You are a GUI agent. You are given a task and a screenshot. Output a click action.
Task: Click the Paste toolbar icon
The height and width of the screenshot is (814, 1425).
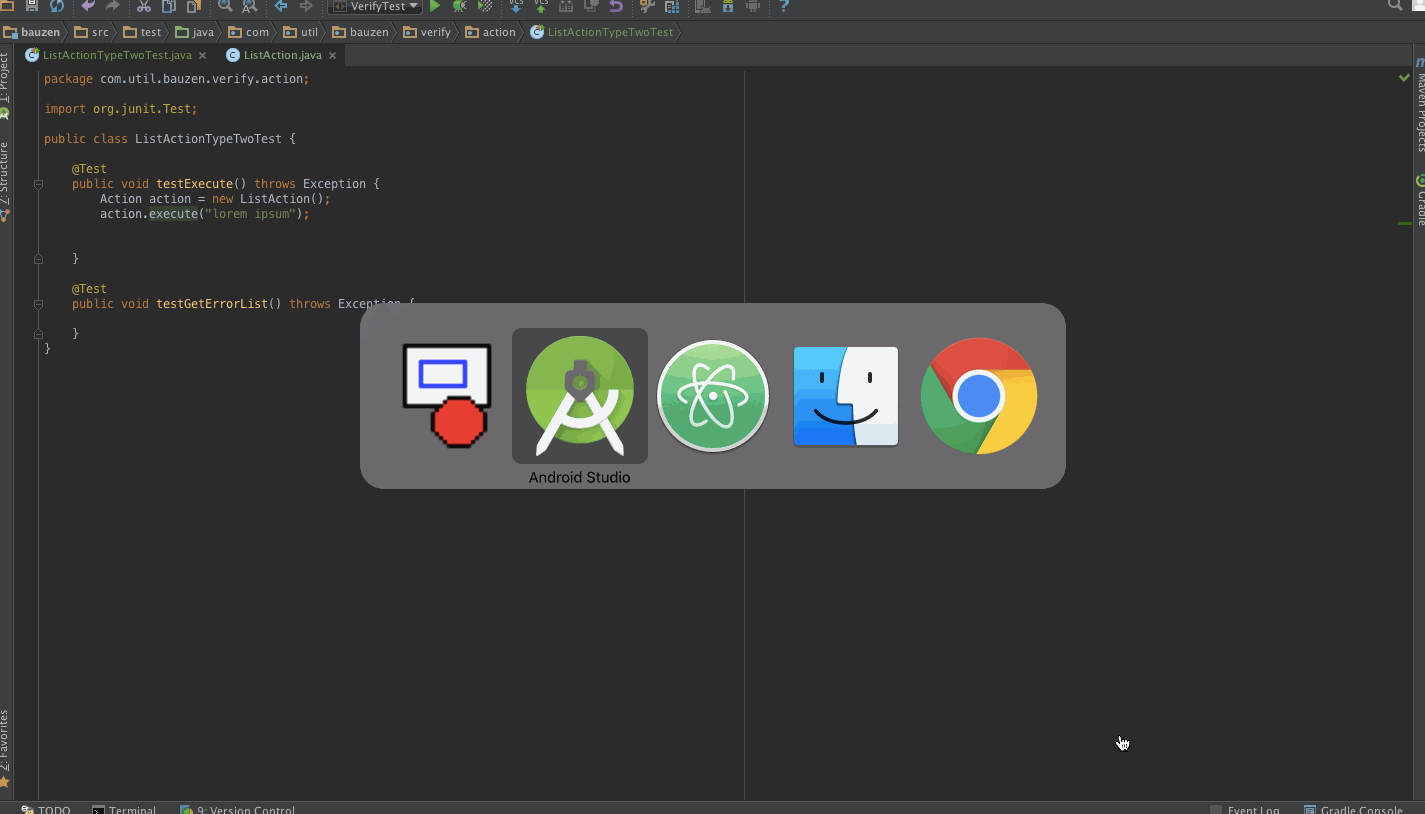(194, 6)
